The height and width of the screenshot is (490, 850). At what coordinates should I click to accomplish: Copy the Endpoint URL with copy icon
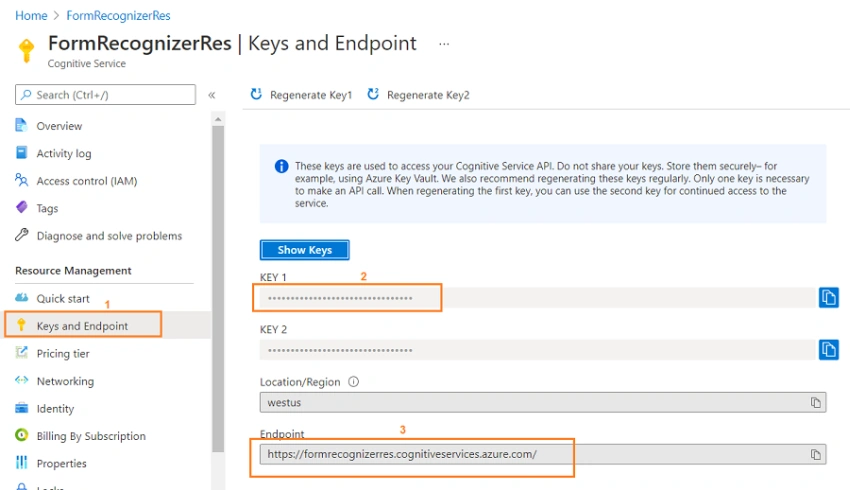click(815, 454)
